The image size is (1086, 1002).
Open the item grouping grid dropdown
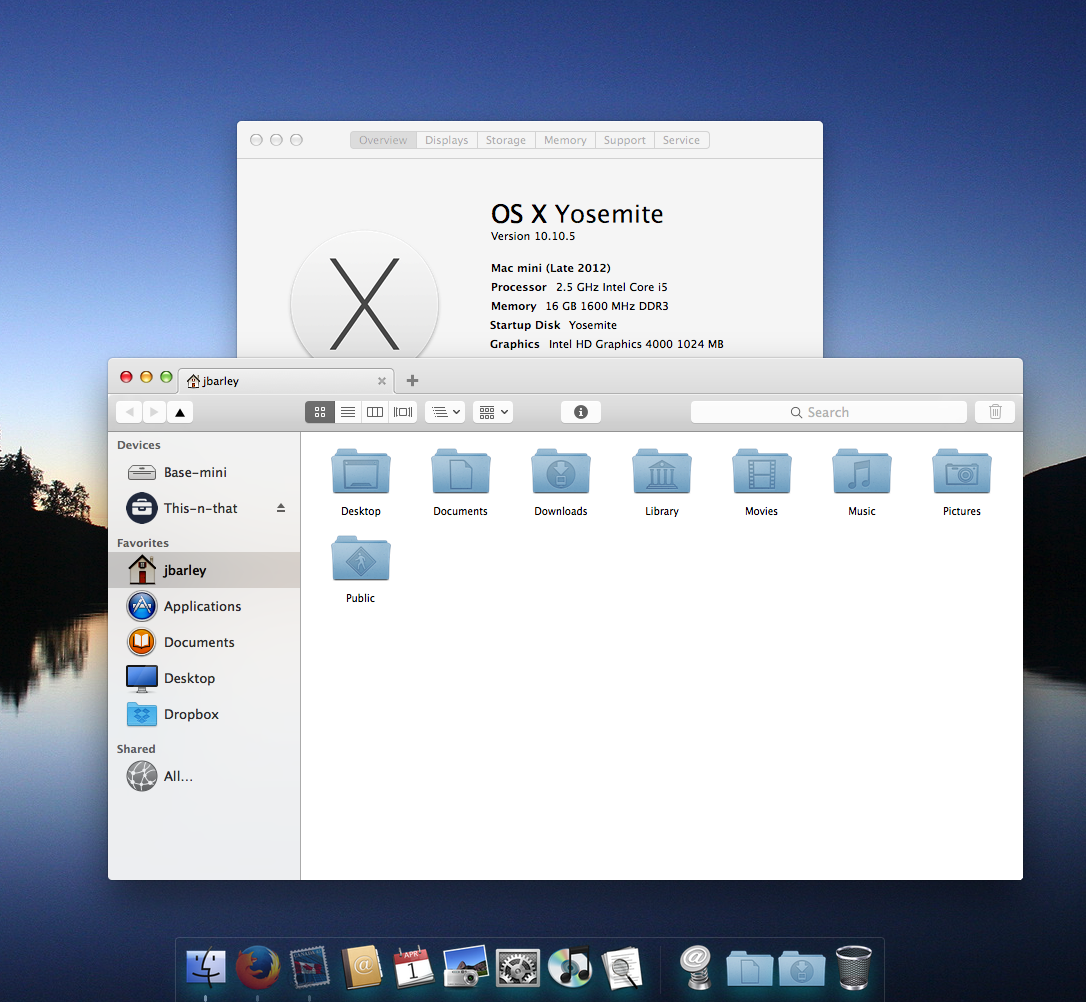point(493,412)
